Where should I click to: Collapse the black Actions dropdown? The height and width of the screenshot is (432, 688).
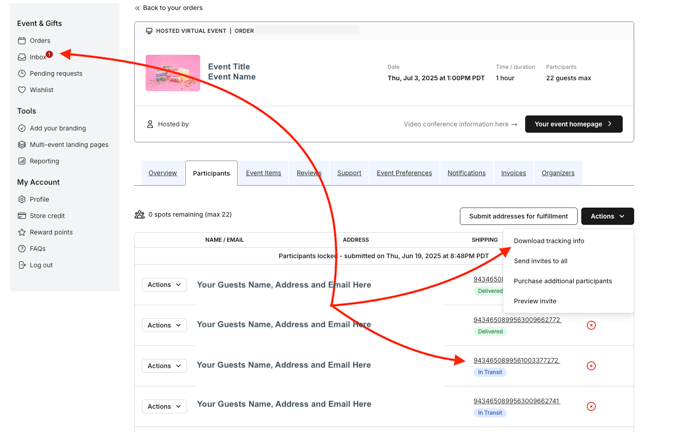(x=607, y=216)
